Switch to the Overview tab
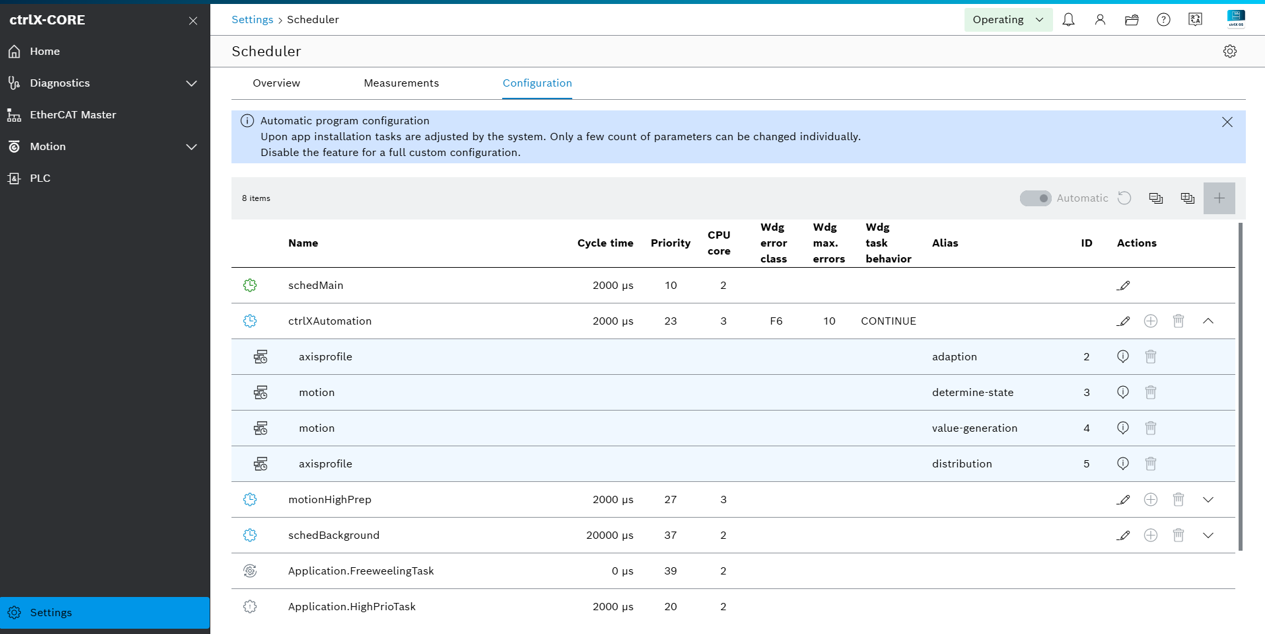Screen dimensions: 1265x634 click(276, 83)
